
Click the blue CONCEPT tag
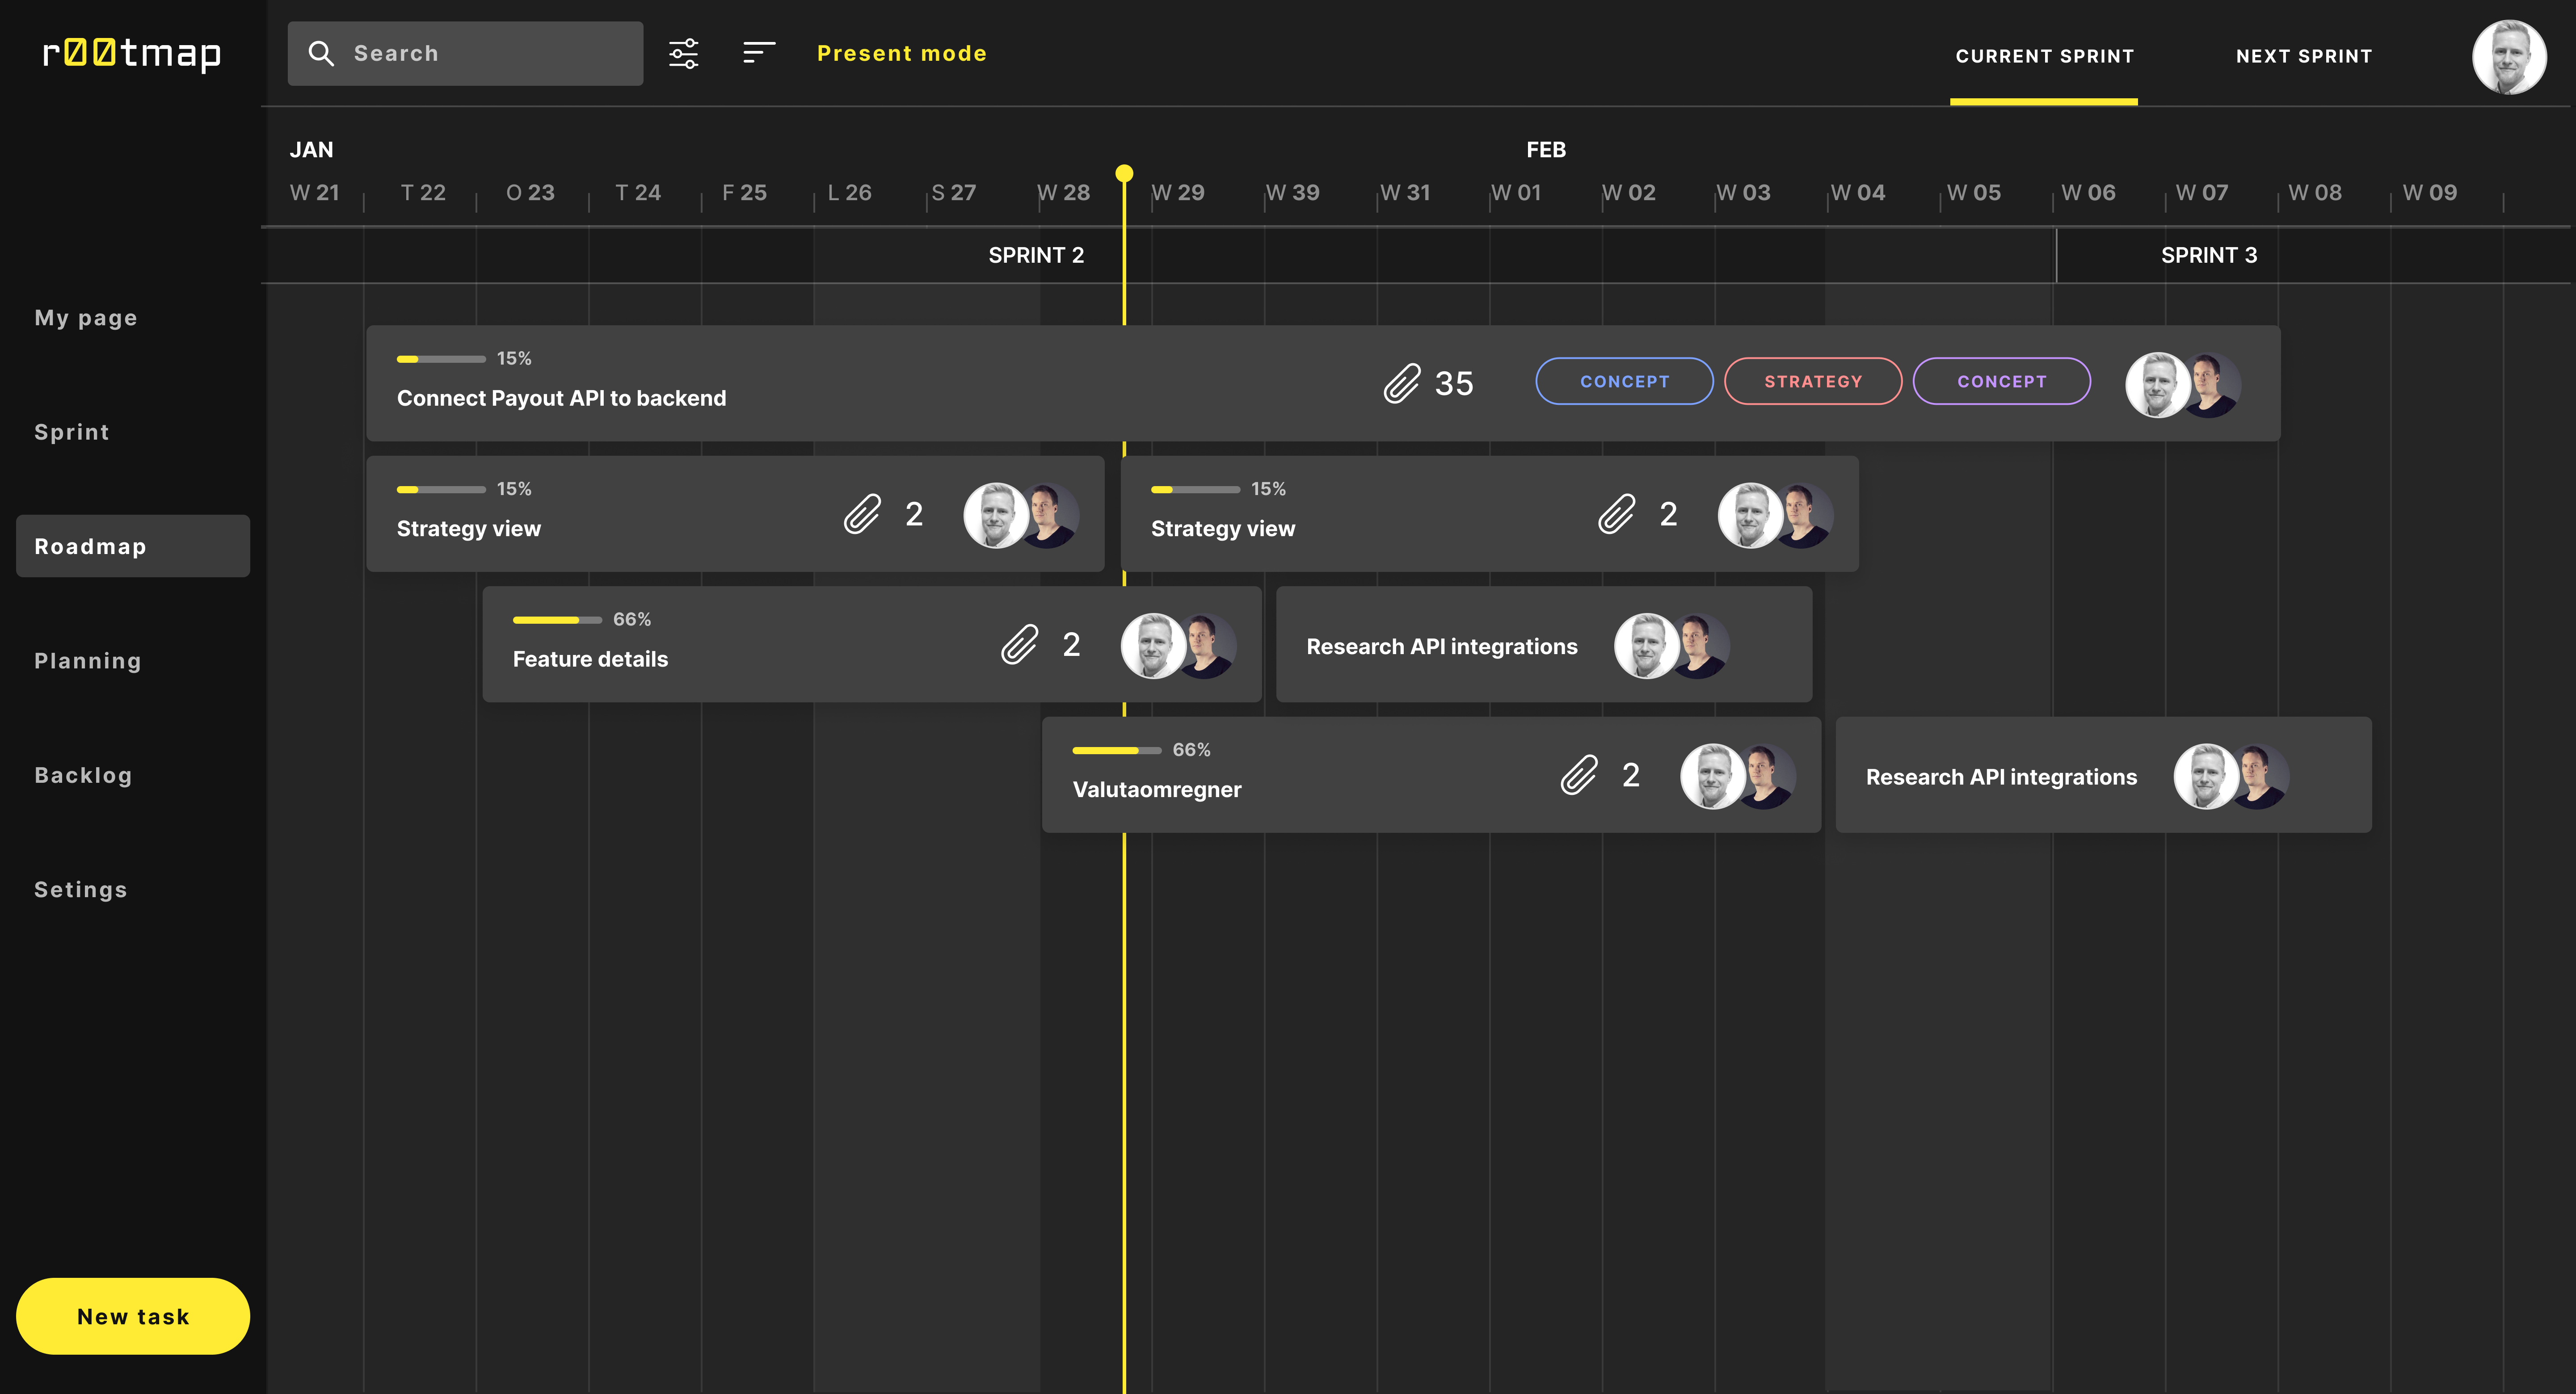click(x=1624, y=381)
